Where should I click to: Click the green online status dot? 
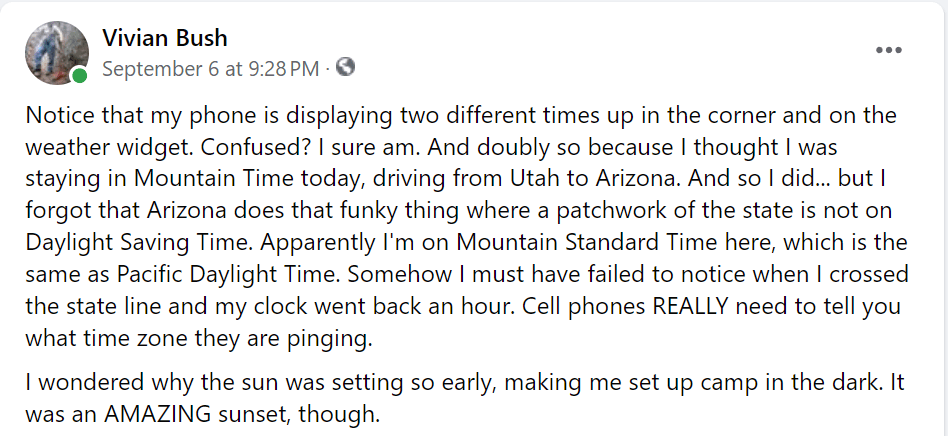tap(79, 75)
